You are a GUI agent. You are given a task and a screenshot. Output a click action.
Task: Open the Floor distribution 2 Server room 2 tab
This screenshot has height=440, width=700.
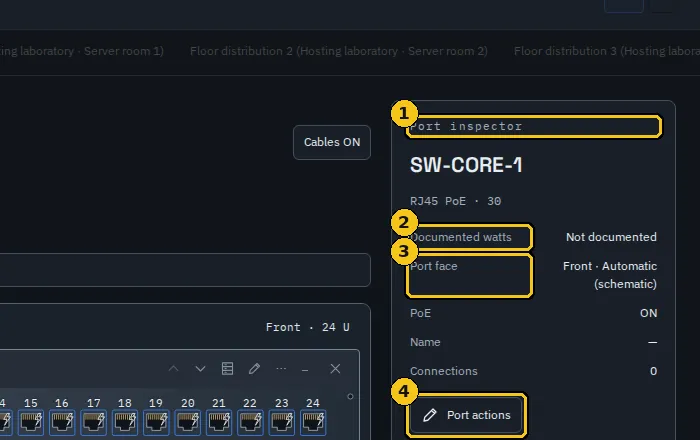pyautogui.click(x=338, y=51)
